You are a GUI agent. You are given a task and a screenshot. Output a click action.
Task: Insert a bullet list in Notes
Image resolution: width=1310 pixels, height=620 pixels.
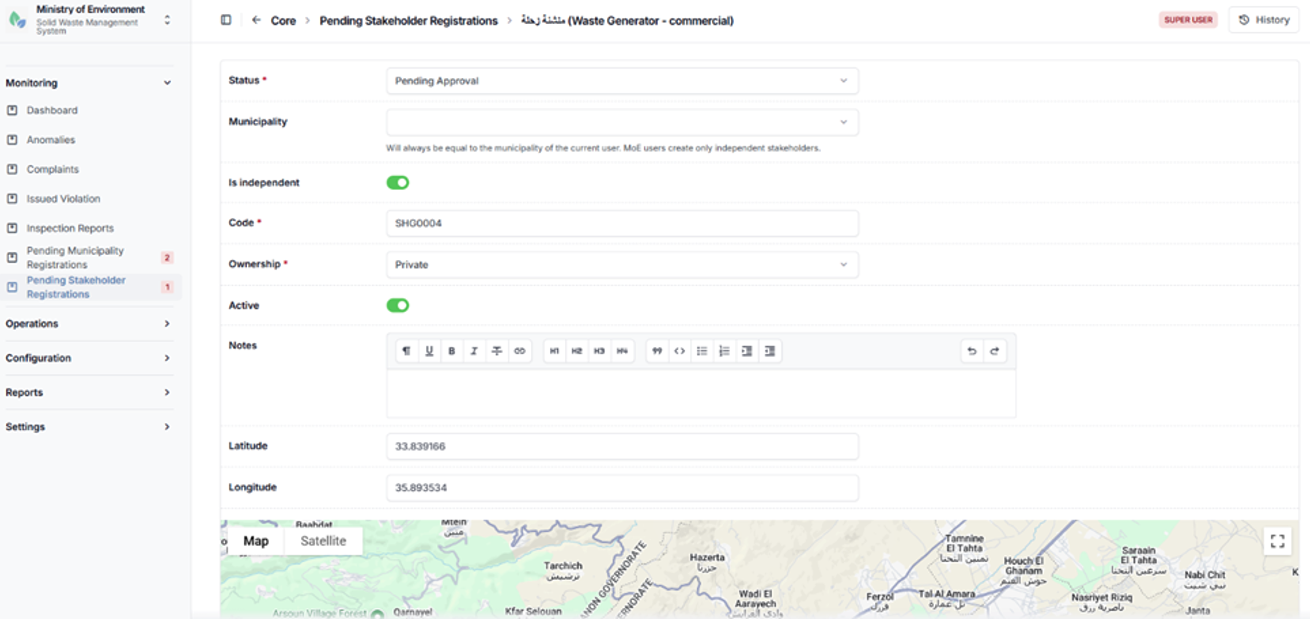coord(702,351)
